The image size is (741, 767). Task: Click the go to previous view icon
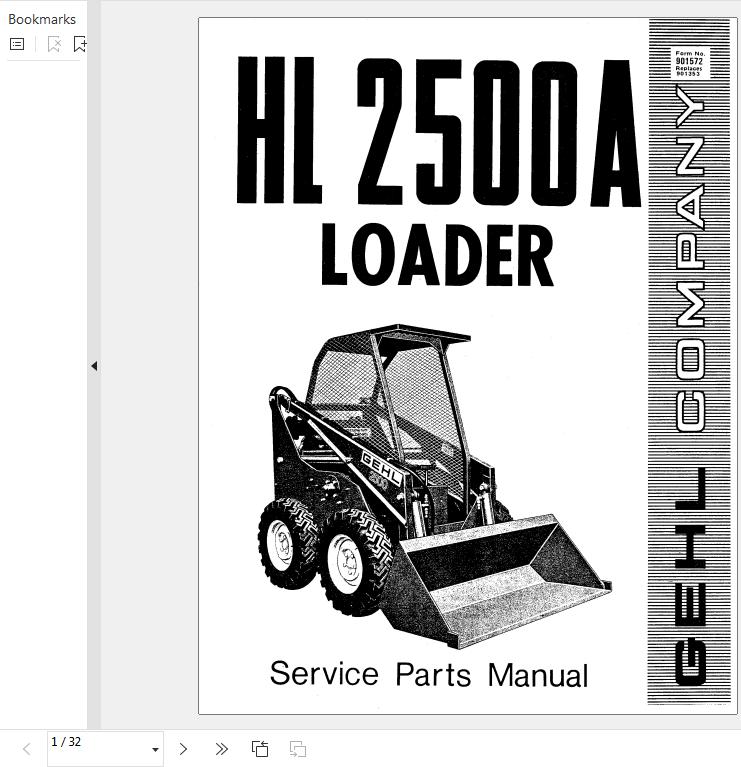coord(260,749)
